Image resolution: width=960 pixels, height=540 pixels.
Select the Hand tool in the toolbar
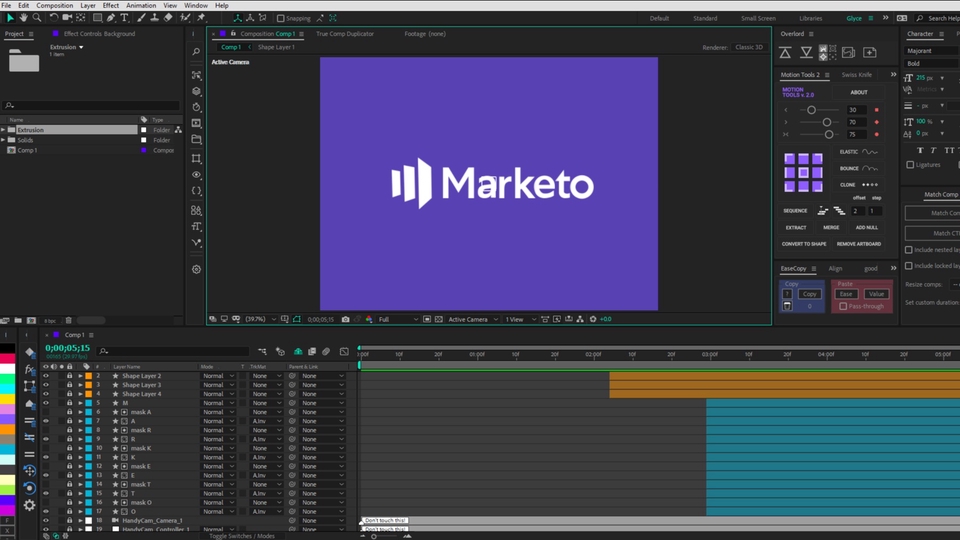click(x=24, y=17)
